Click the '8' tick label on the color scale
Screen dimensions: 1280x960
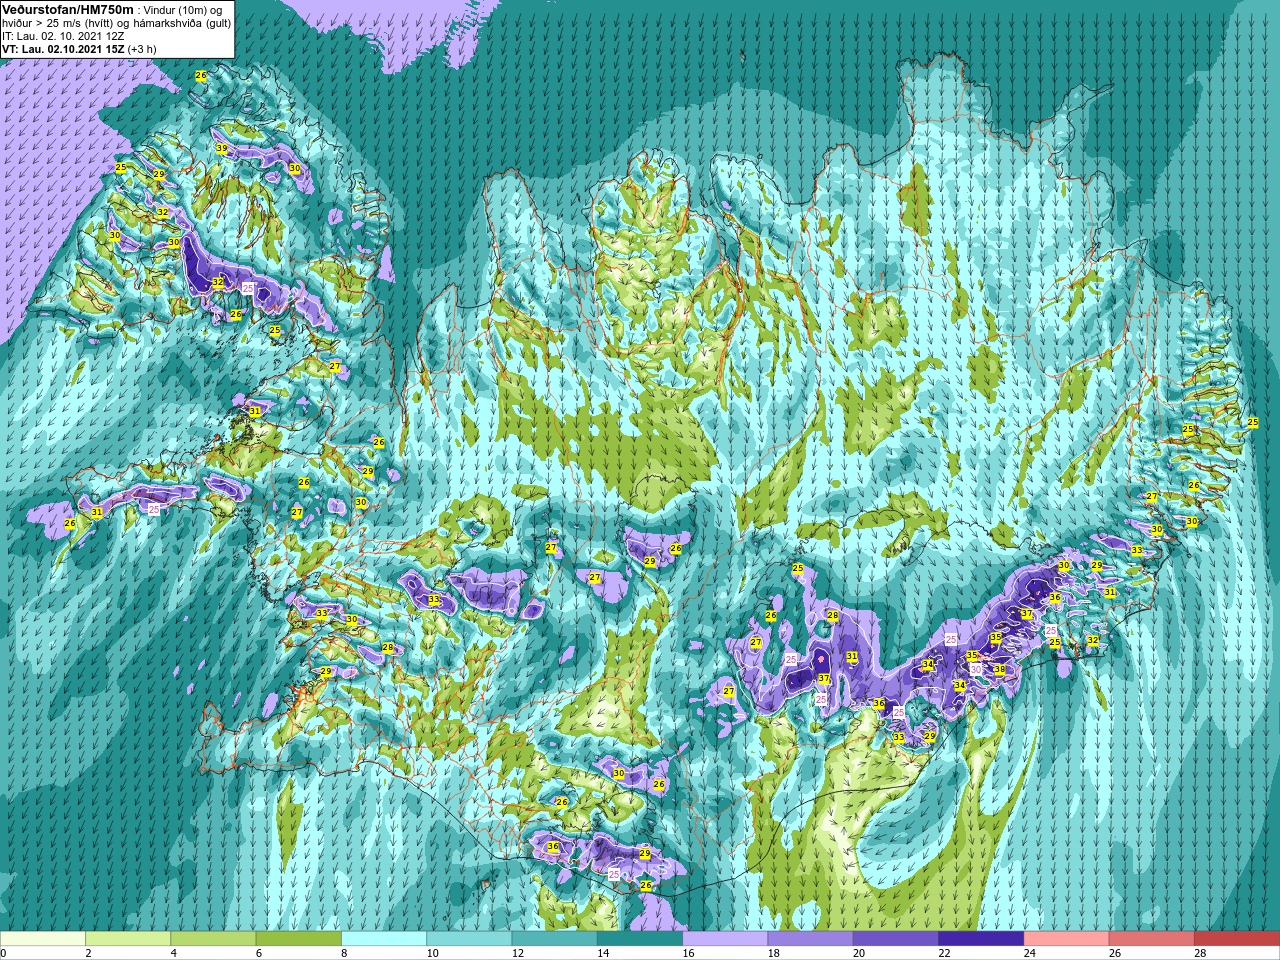point(345,953)
